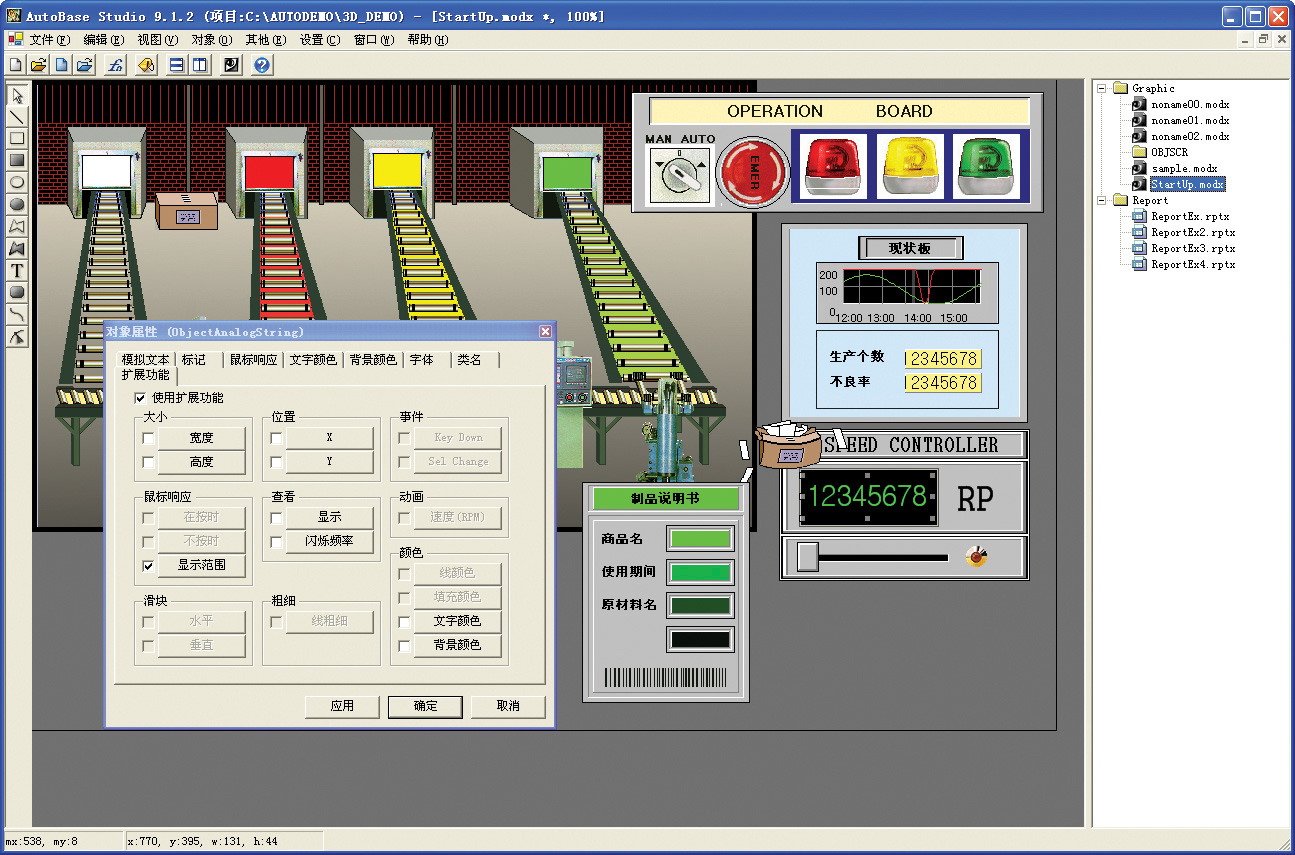Pick the hollow ellipse tool

[17, 182]
